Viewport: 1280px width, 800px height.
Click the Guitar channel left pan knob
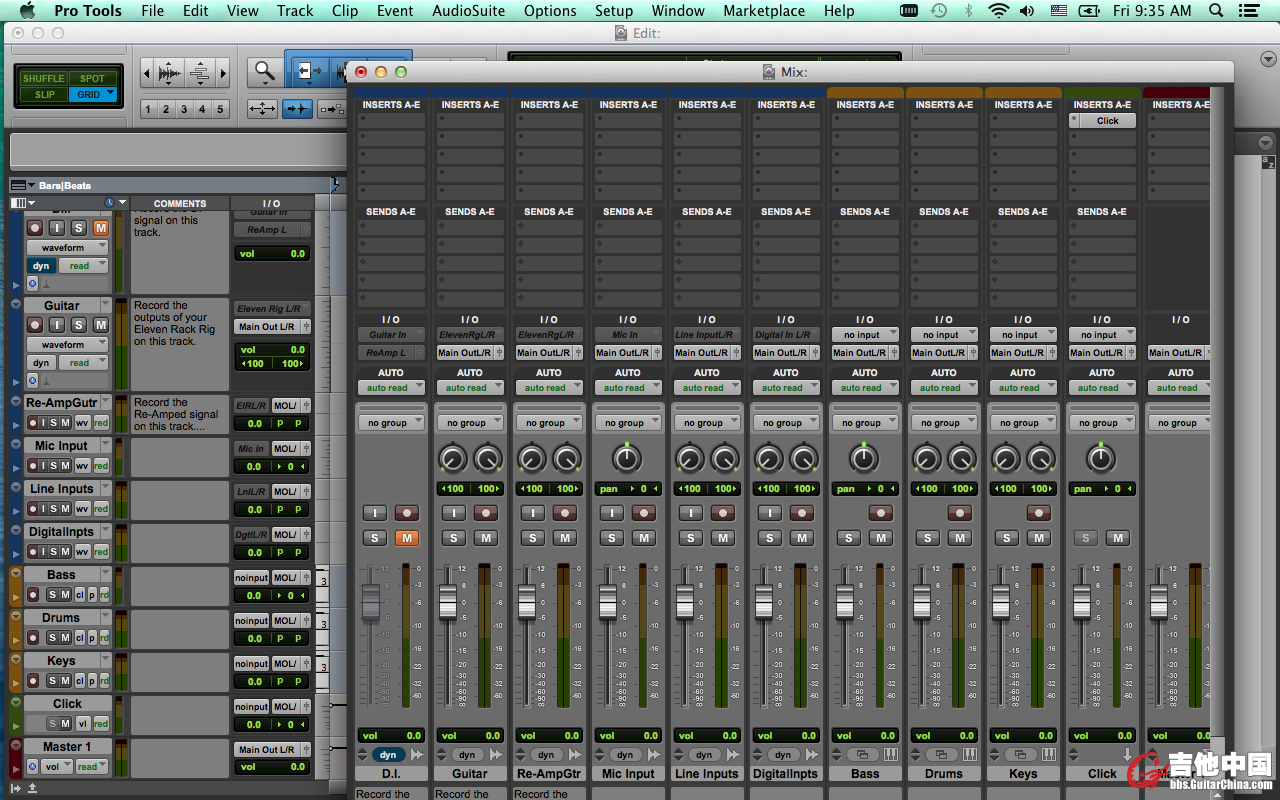pyautogui.click(x=453, y=459)
